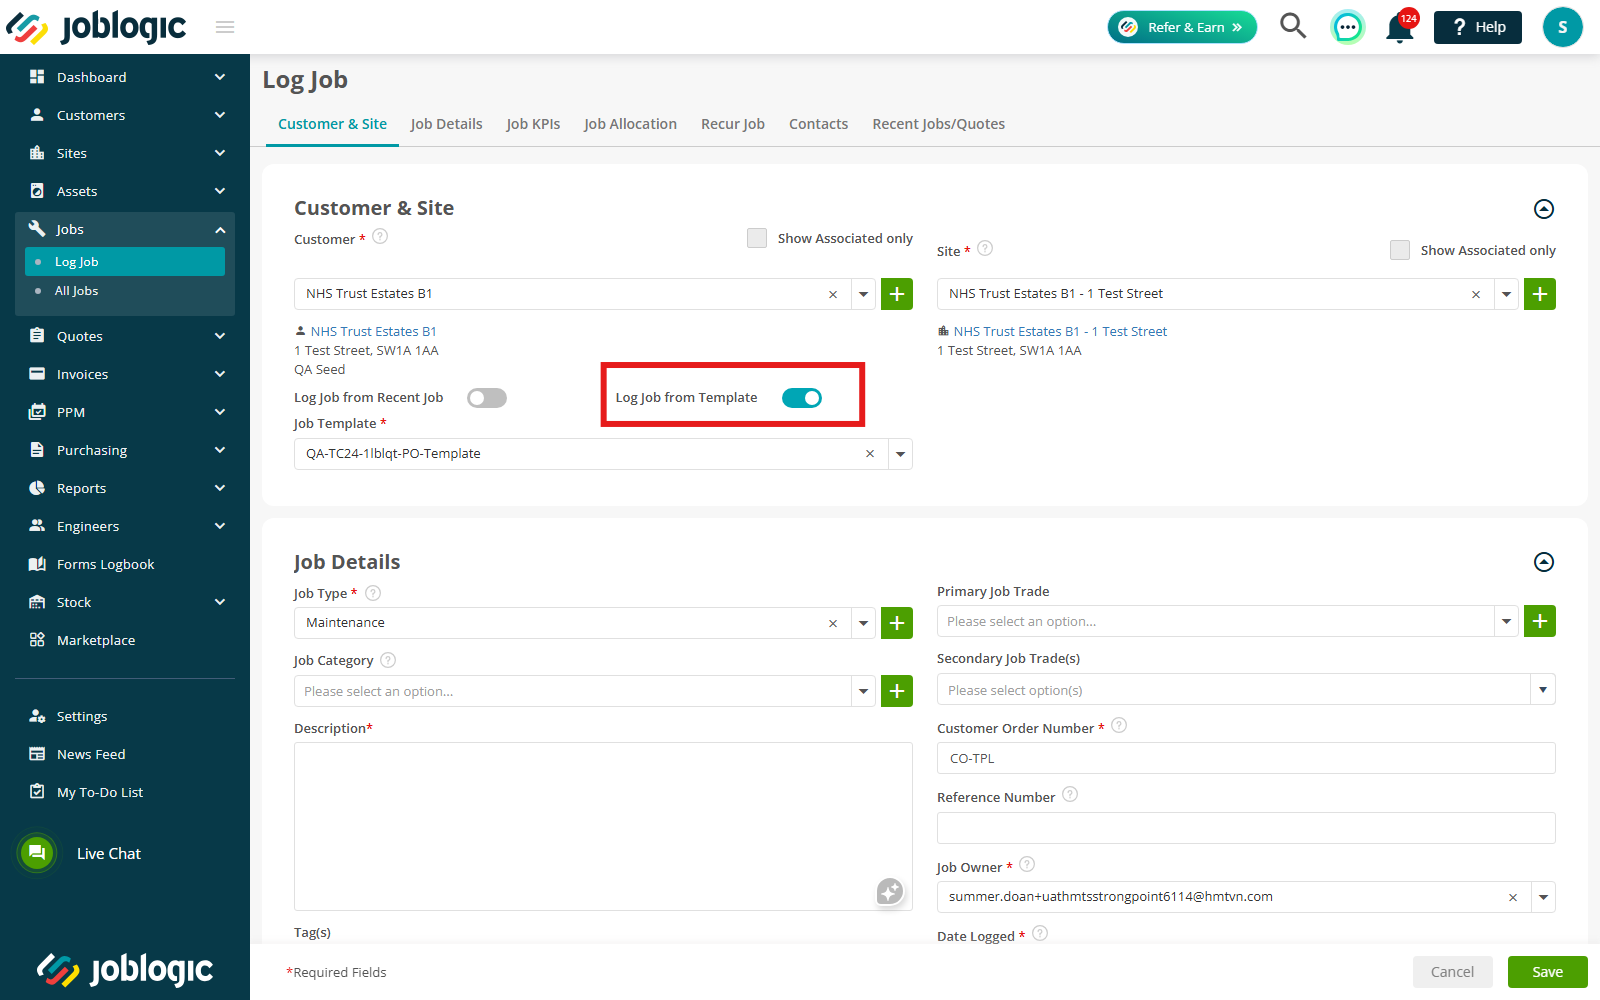Switch to the Job KPIs tab
The height and width of the screenshot is (1000, 1600).
pos(533,124)
